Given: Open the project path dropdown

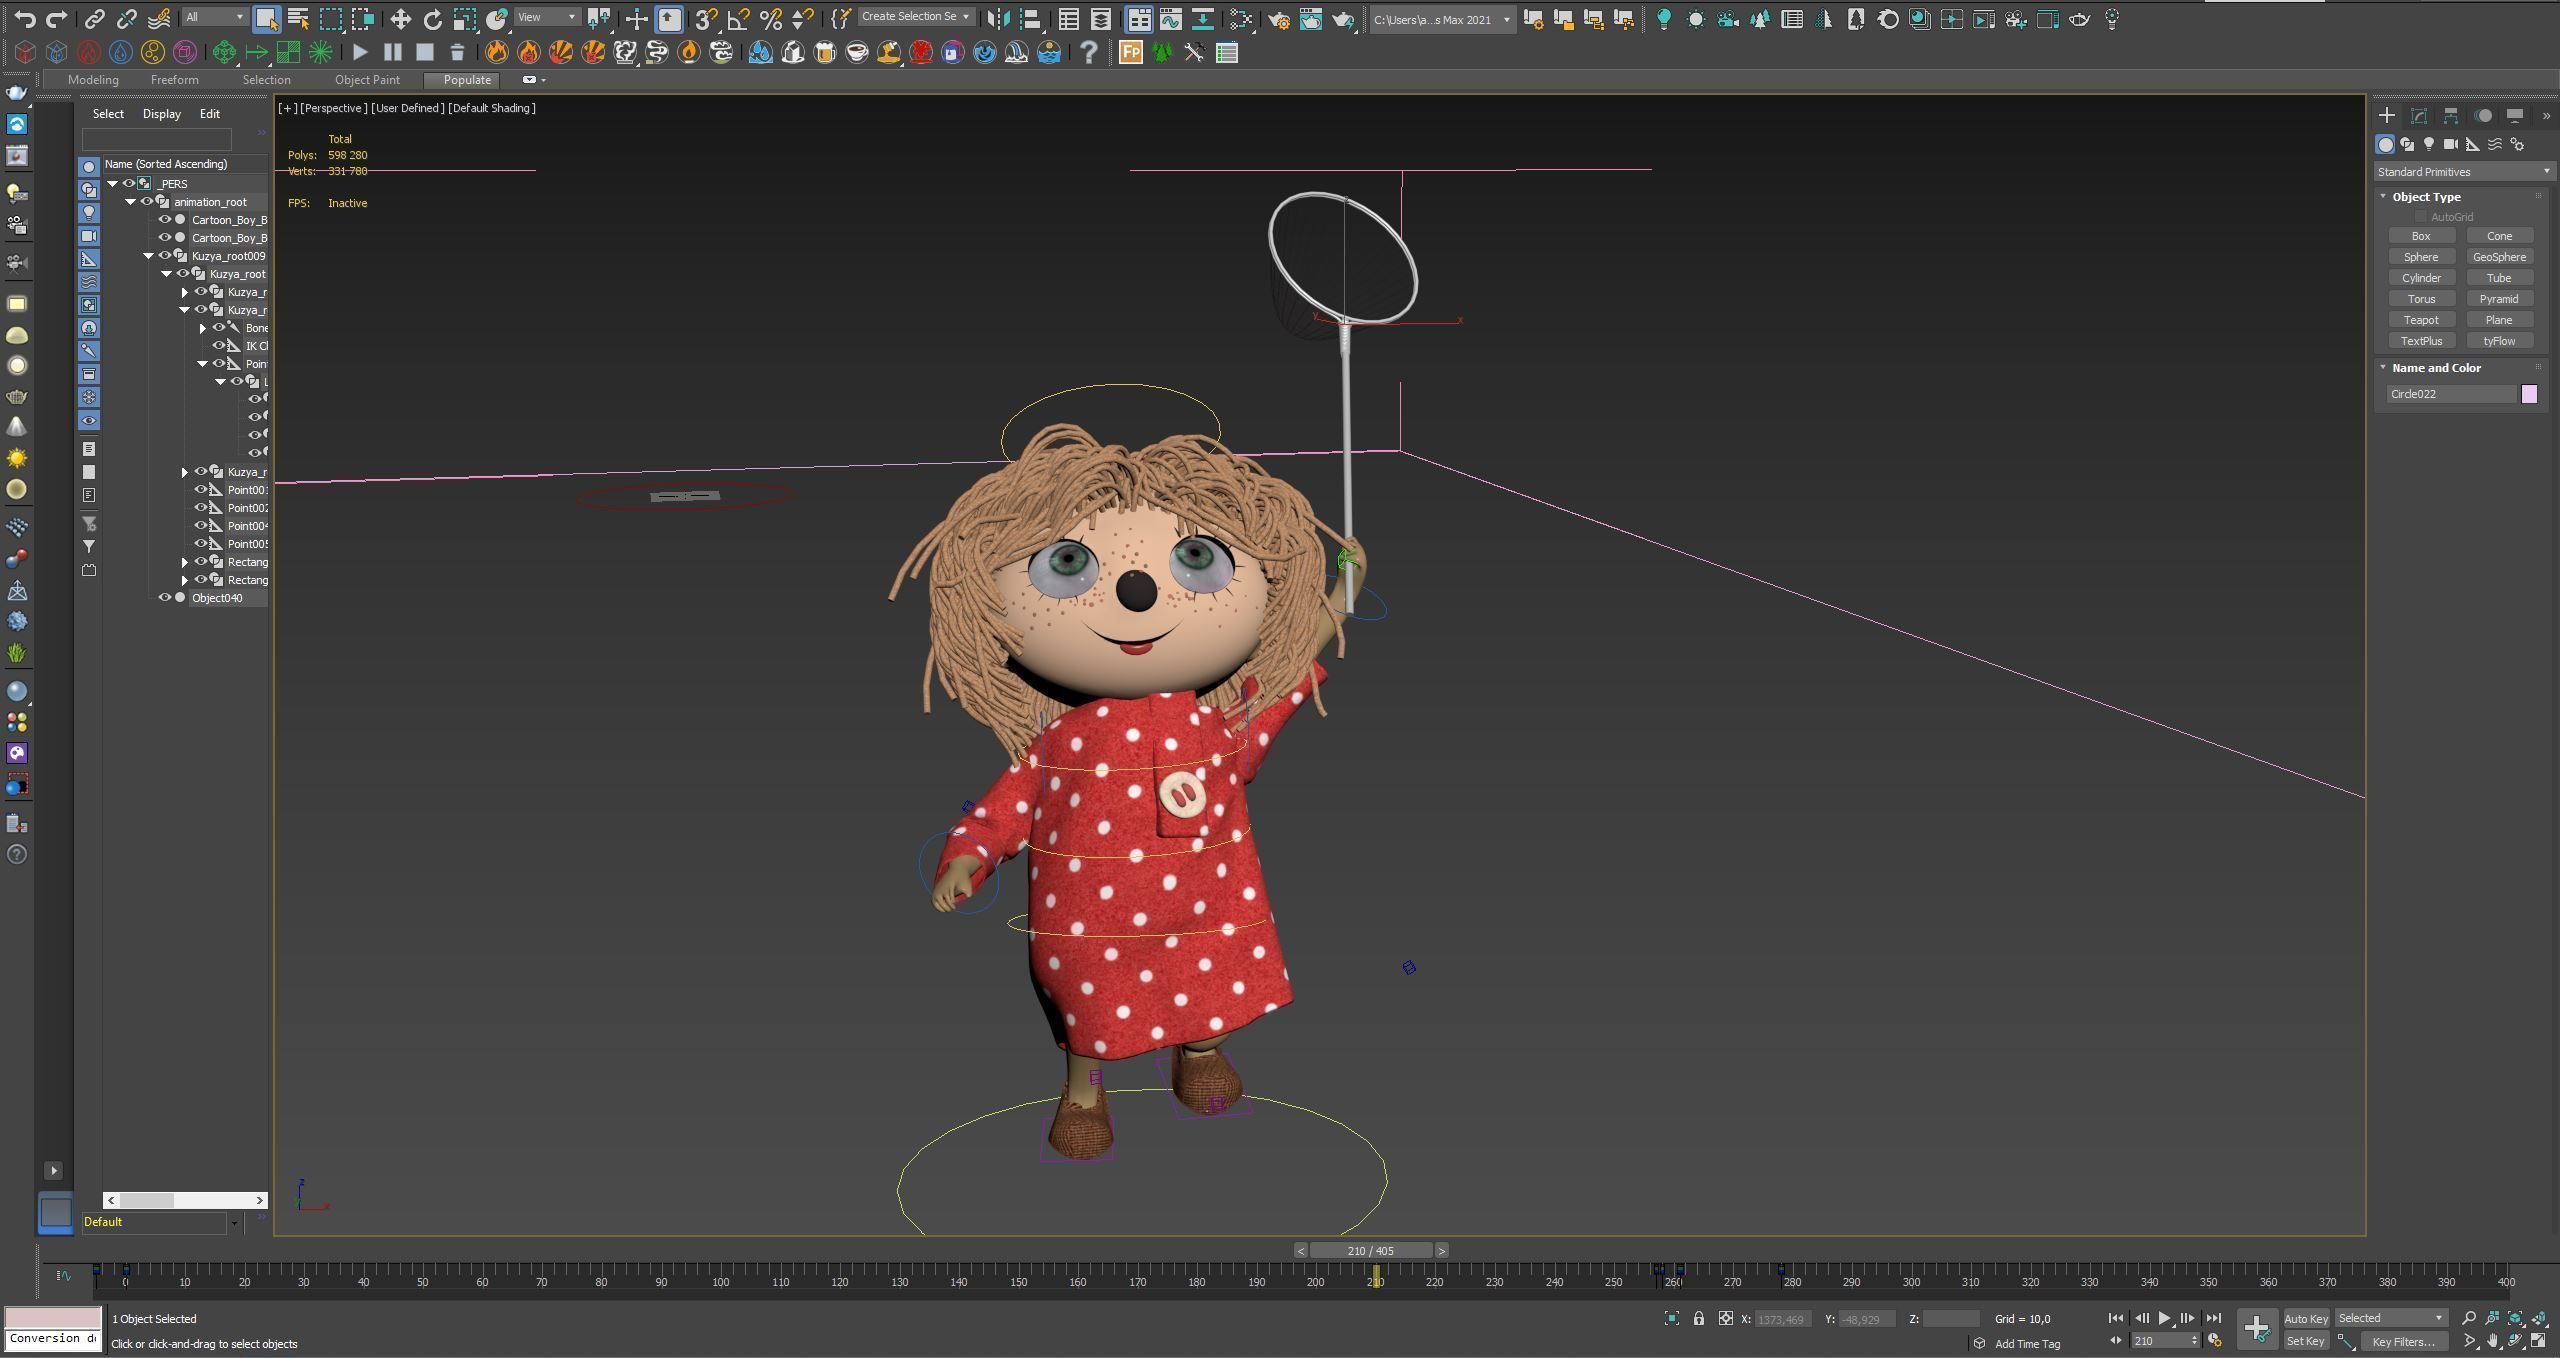Looking at the screenshot, I should tap(1442, 19).
